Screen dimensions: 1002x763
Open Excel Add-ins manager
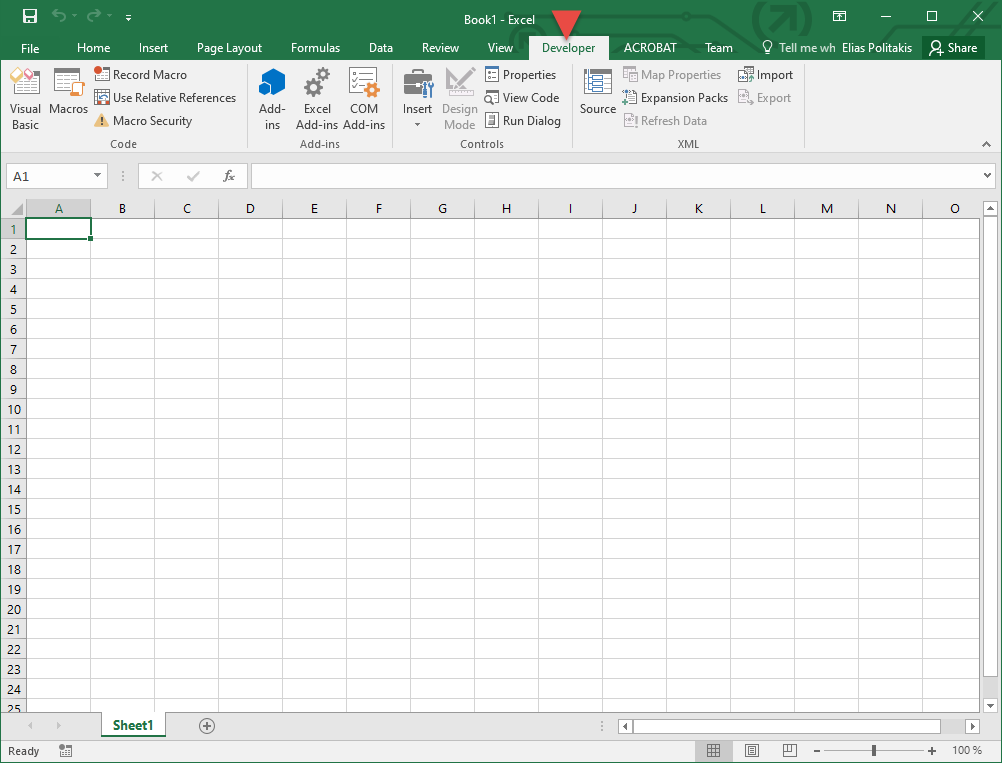317,99
